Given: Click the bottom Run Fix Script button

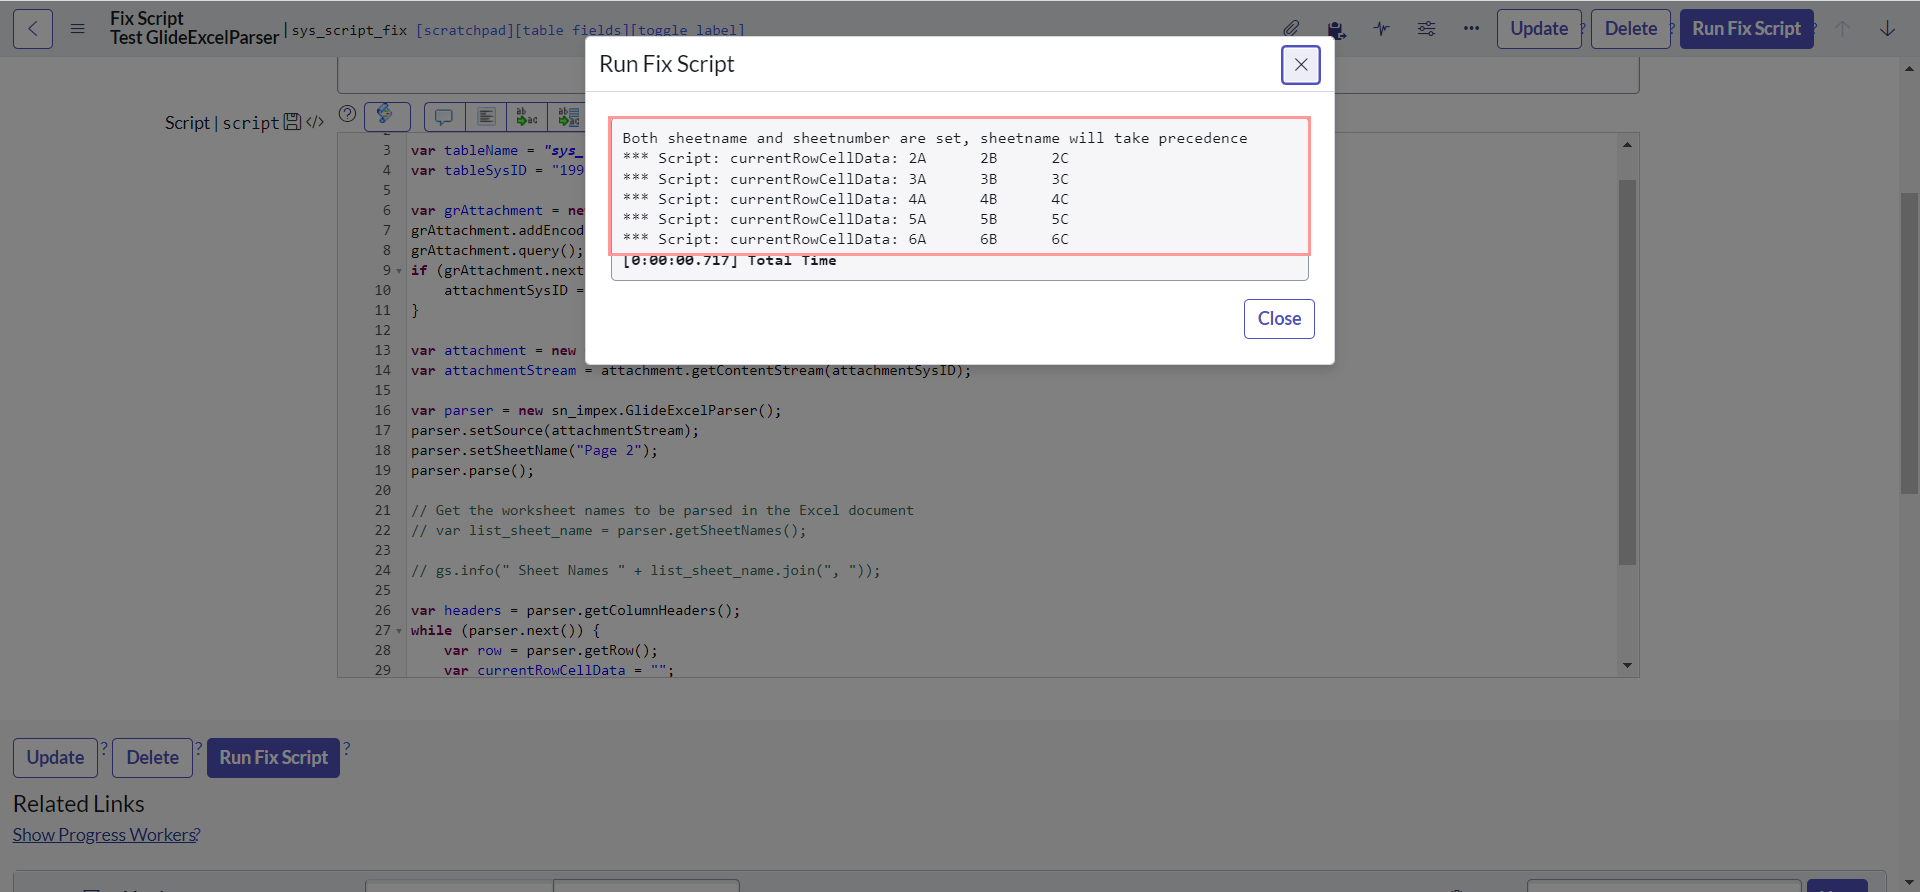Looking at the screenshot, I should point(273,758).
